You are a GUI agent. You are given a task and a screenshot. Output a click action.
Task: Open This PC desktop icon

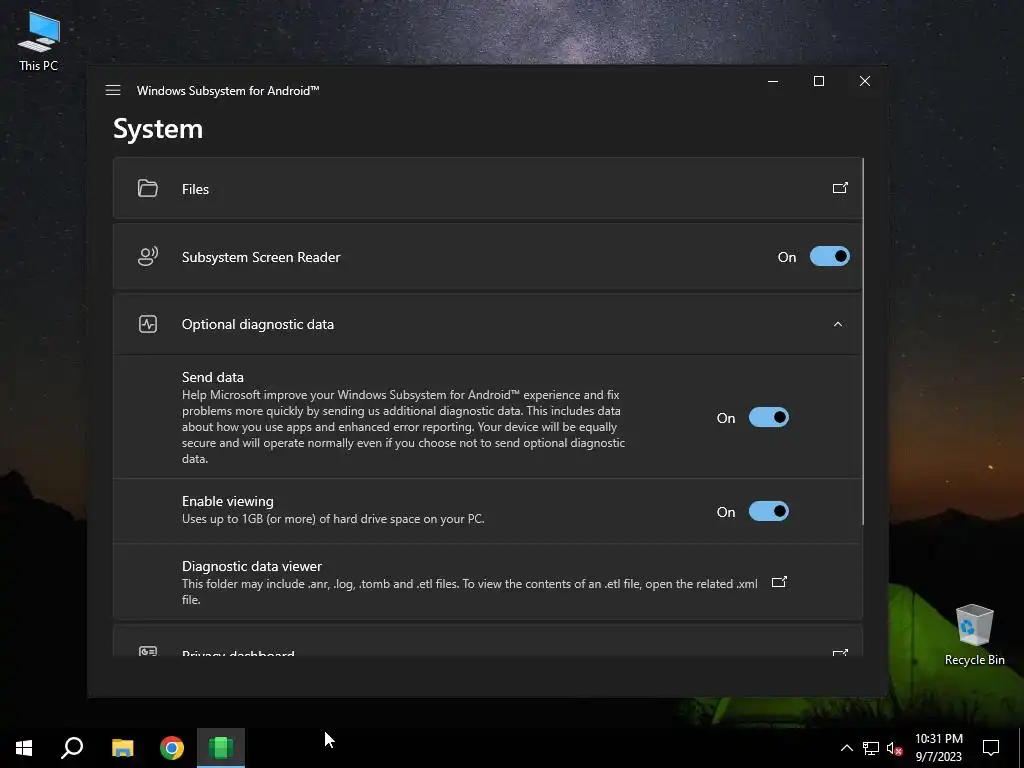pos(39,41)
